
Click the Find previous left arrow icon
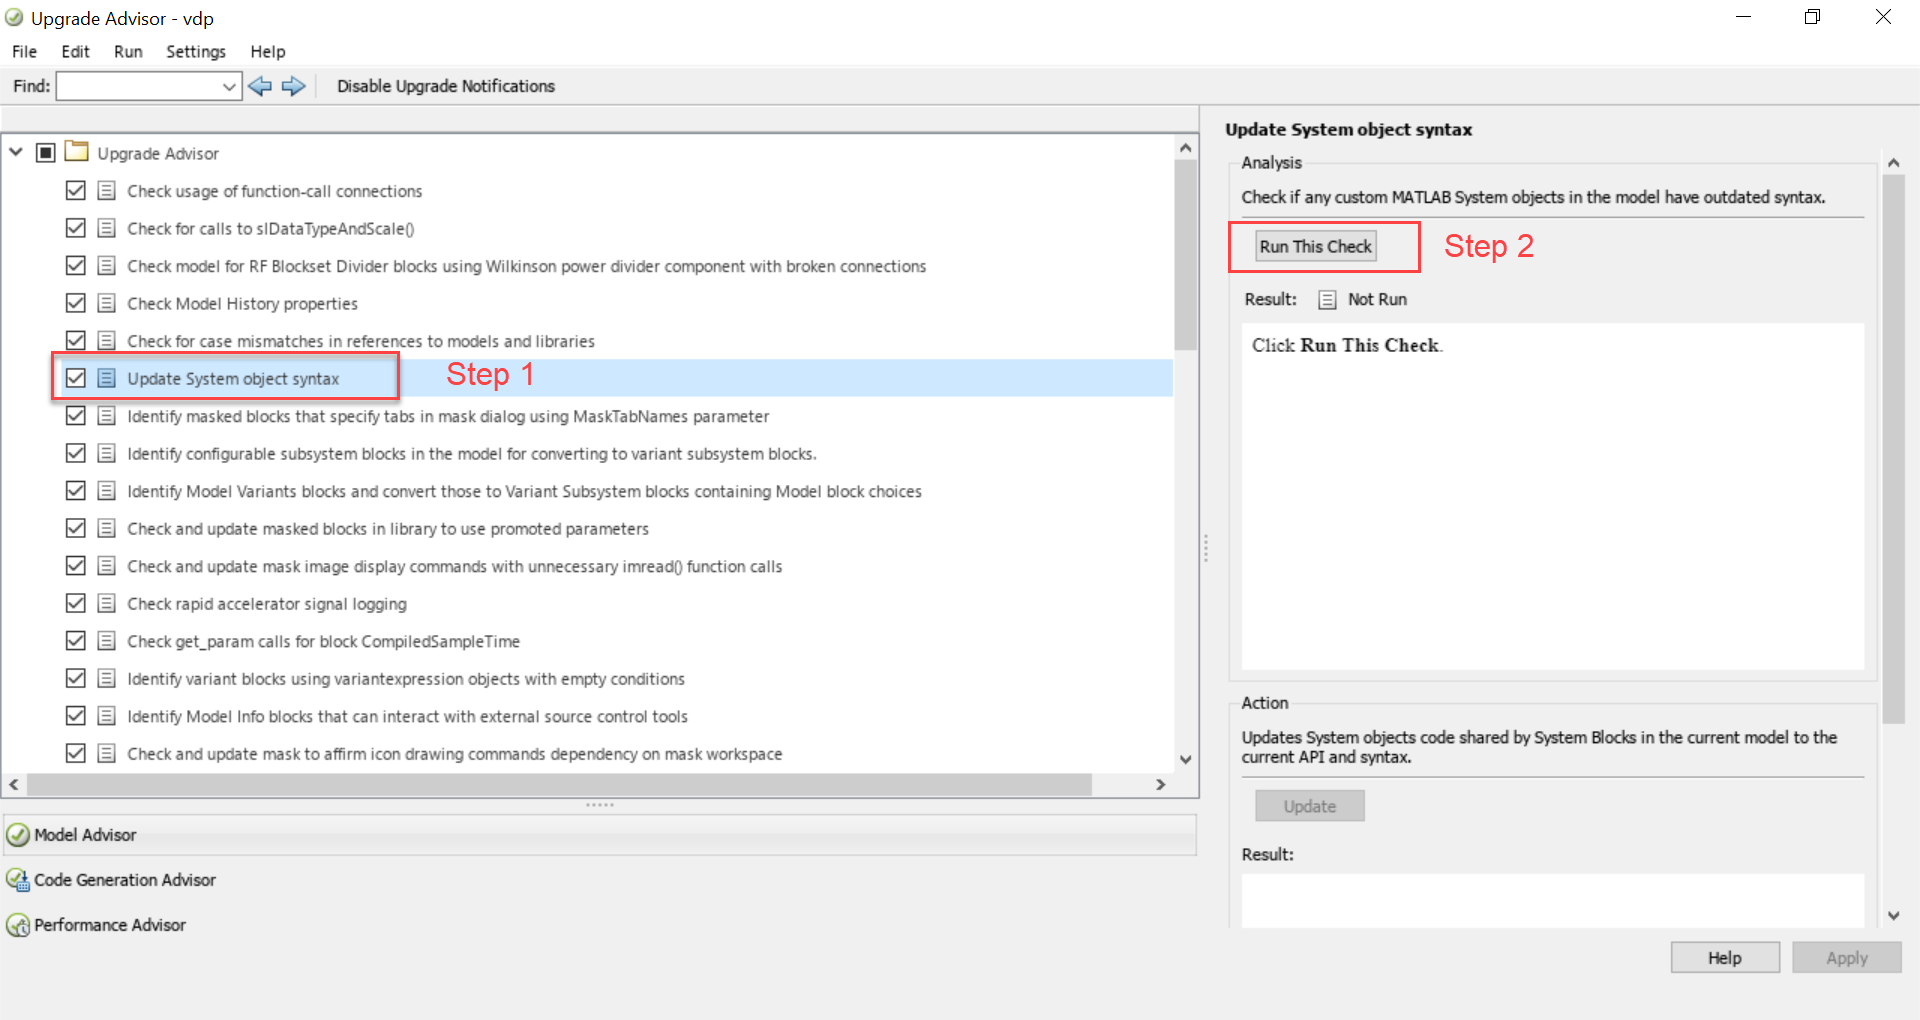click(260, 86)
